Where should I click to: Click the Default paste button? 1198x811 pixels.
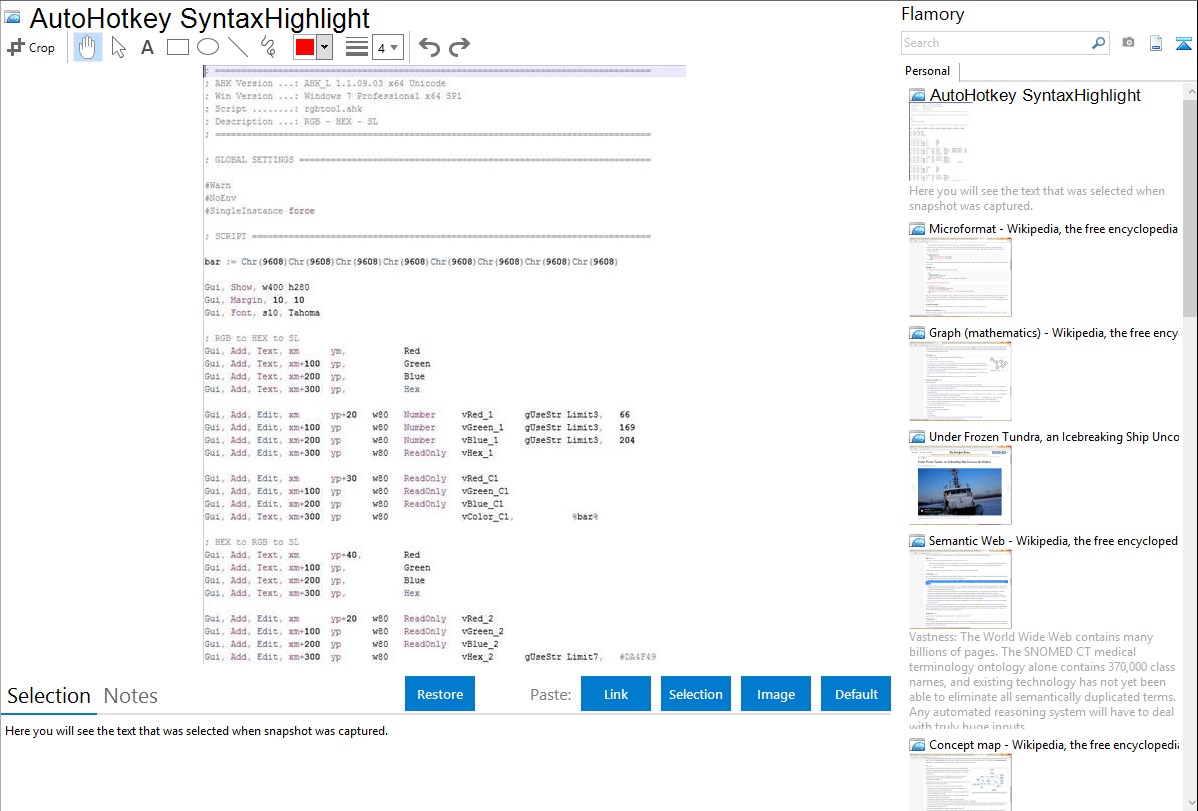pos(856,694)
